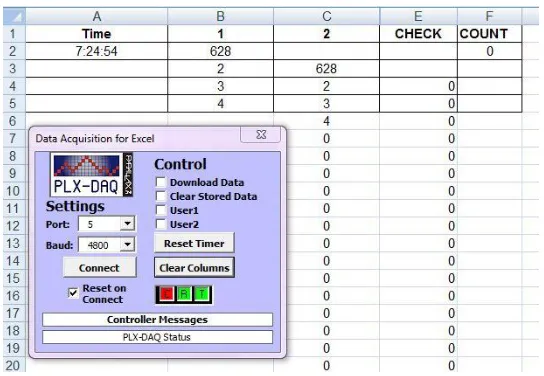Viewport: 544px width, 376px height.
Task: Click the Connect button
Action: [x=100, y=267]
